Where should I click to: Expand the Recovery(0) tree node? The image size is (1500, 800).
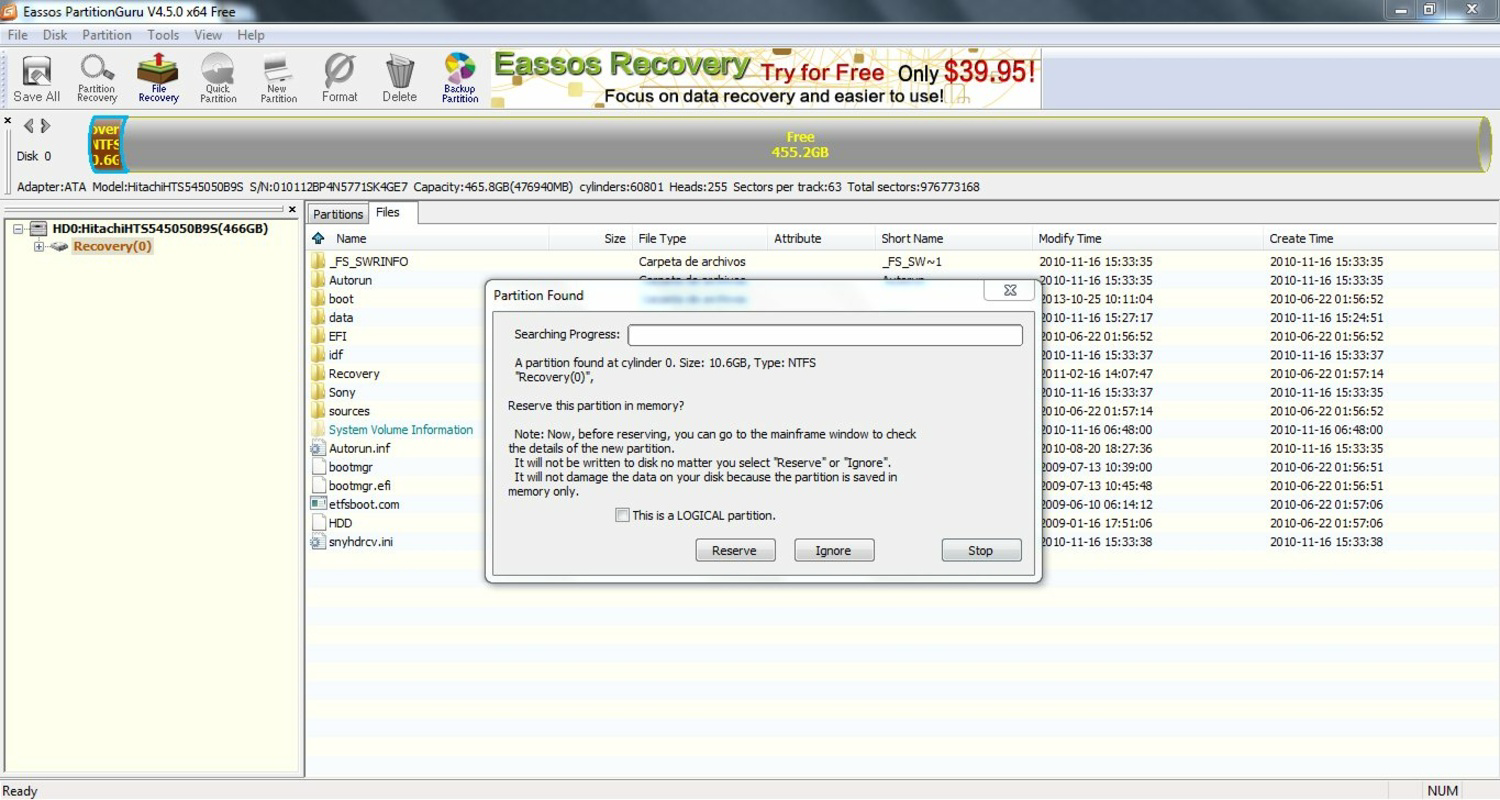click(x=39, y=247)
